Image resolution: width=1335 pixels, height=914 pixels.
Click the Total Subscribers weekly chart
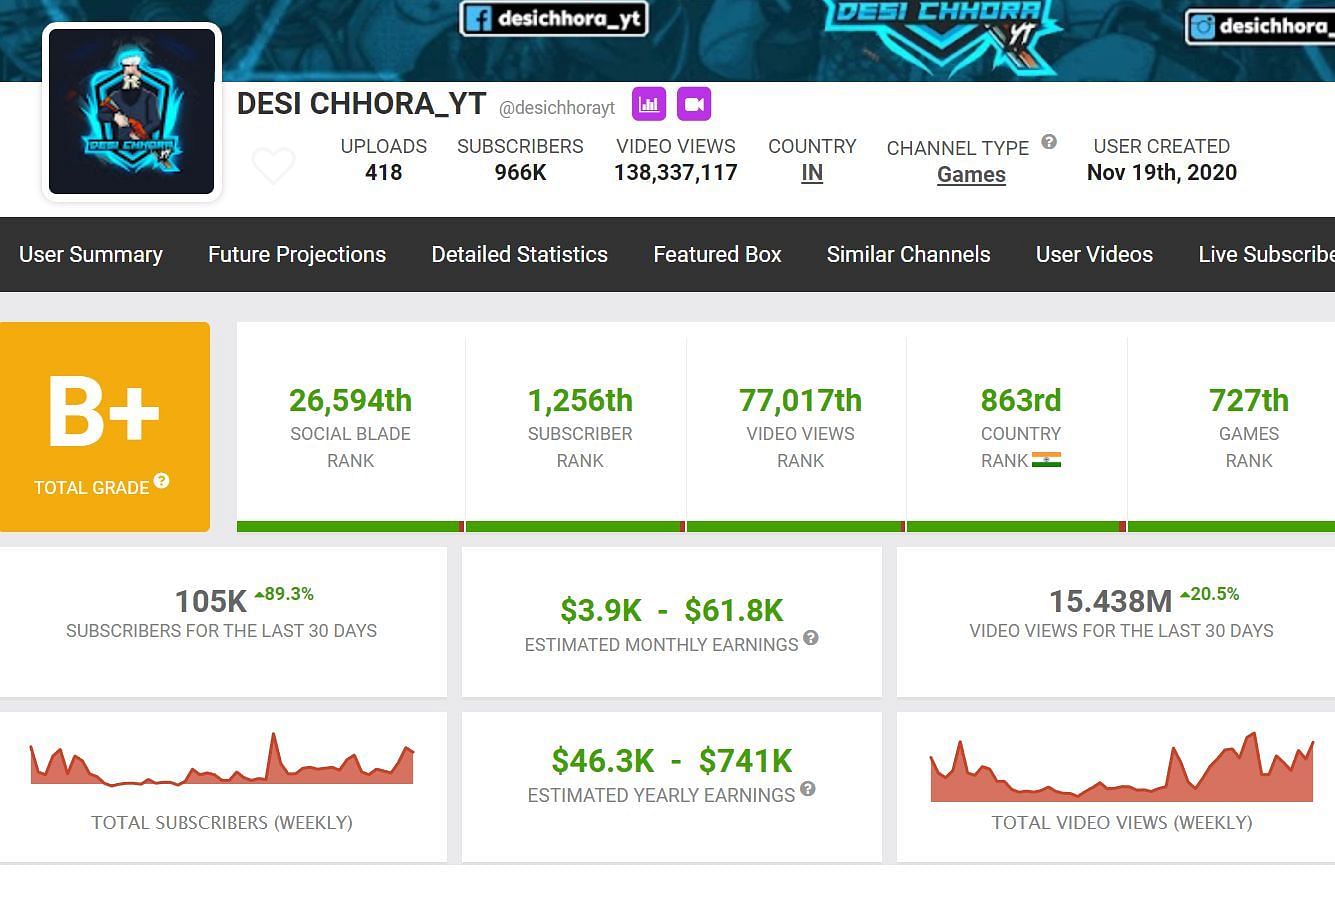click(222, 760)
